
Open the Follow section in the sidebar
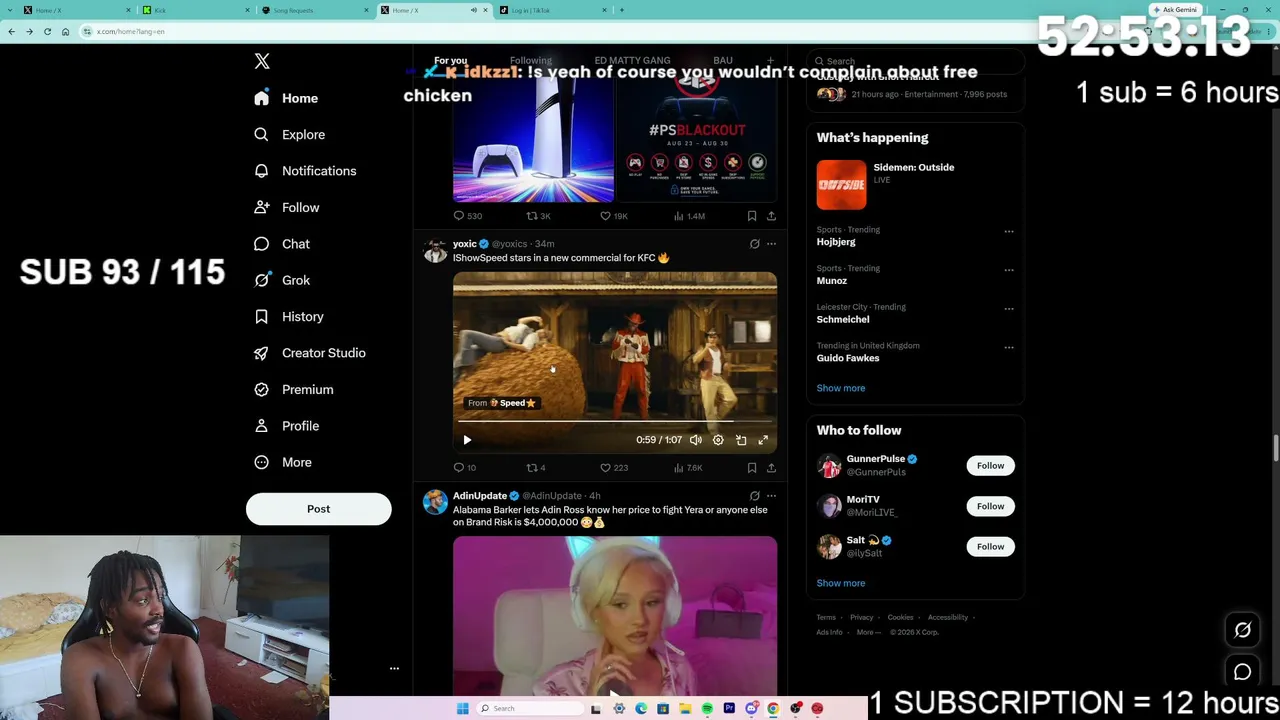point(286,207)
